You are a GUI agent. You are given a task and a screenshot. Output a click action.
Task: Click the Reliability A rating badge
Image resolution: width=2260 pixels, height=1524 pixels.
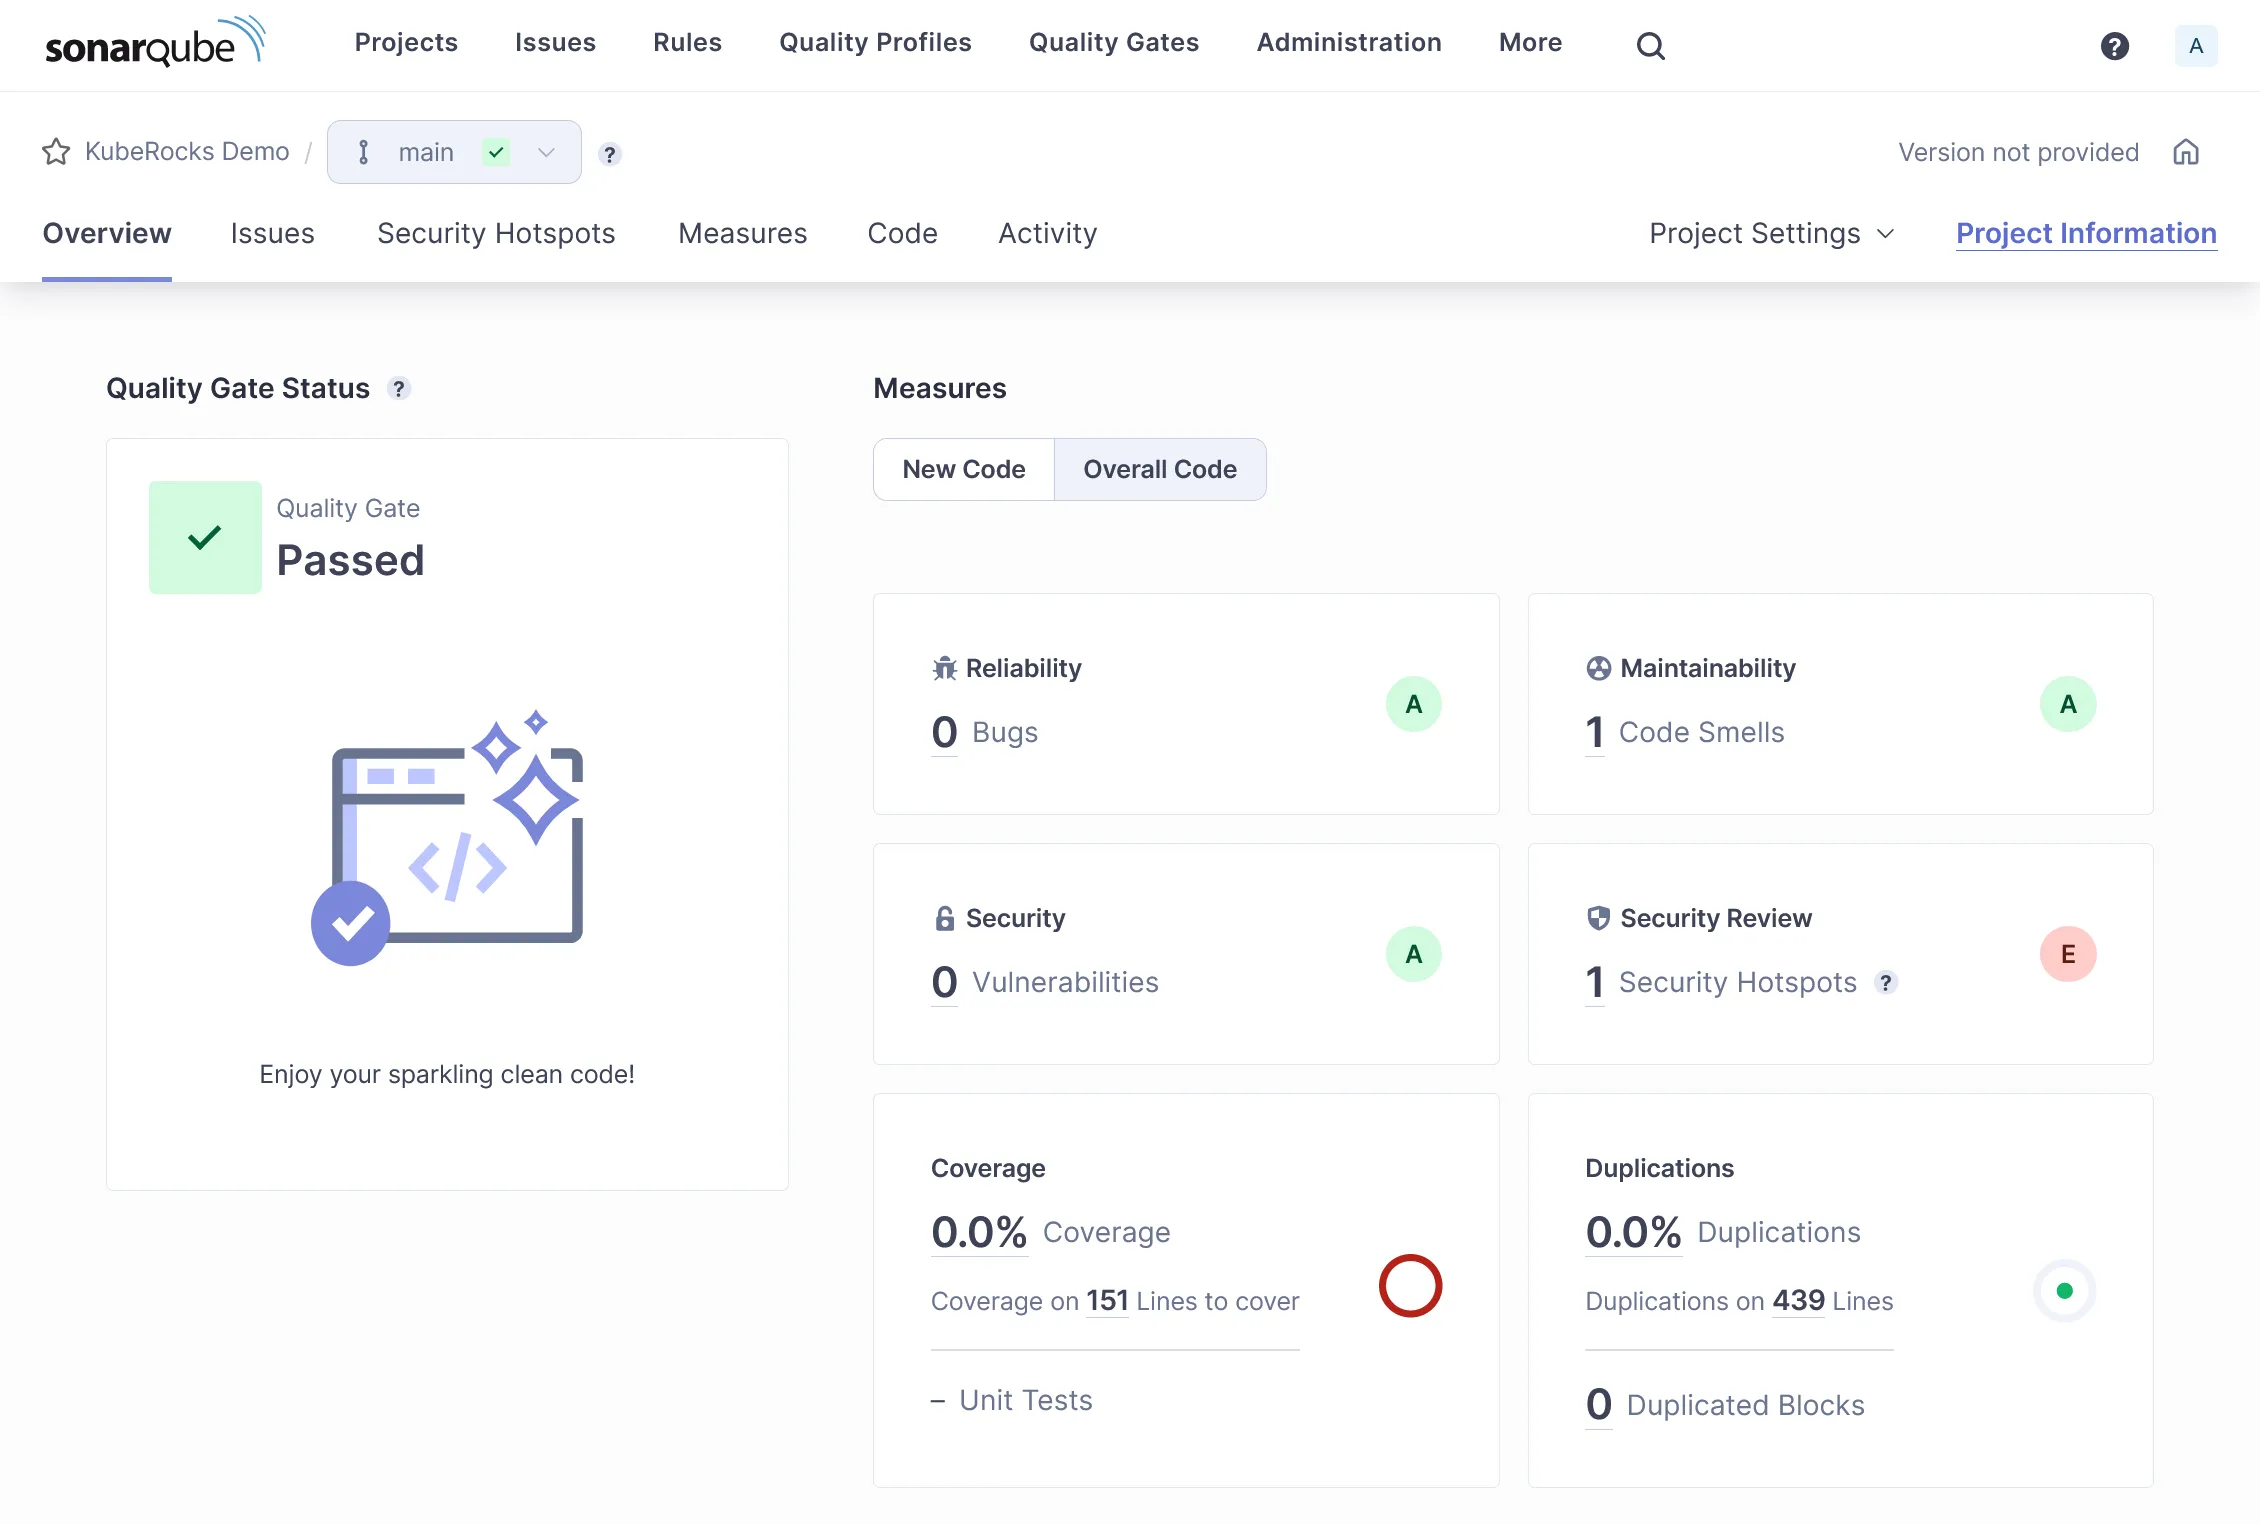pos(1413,704)
